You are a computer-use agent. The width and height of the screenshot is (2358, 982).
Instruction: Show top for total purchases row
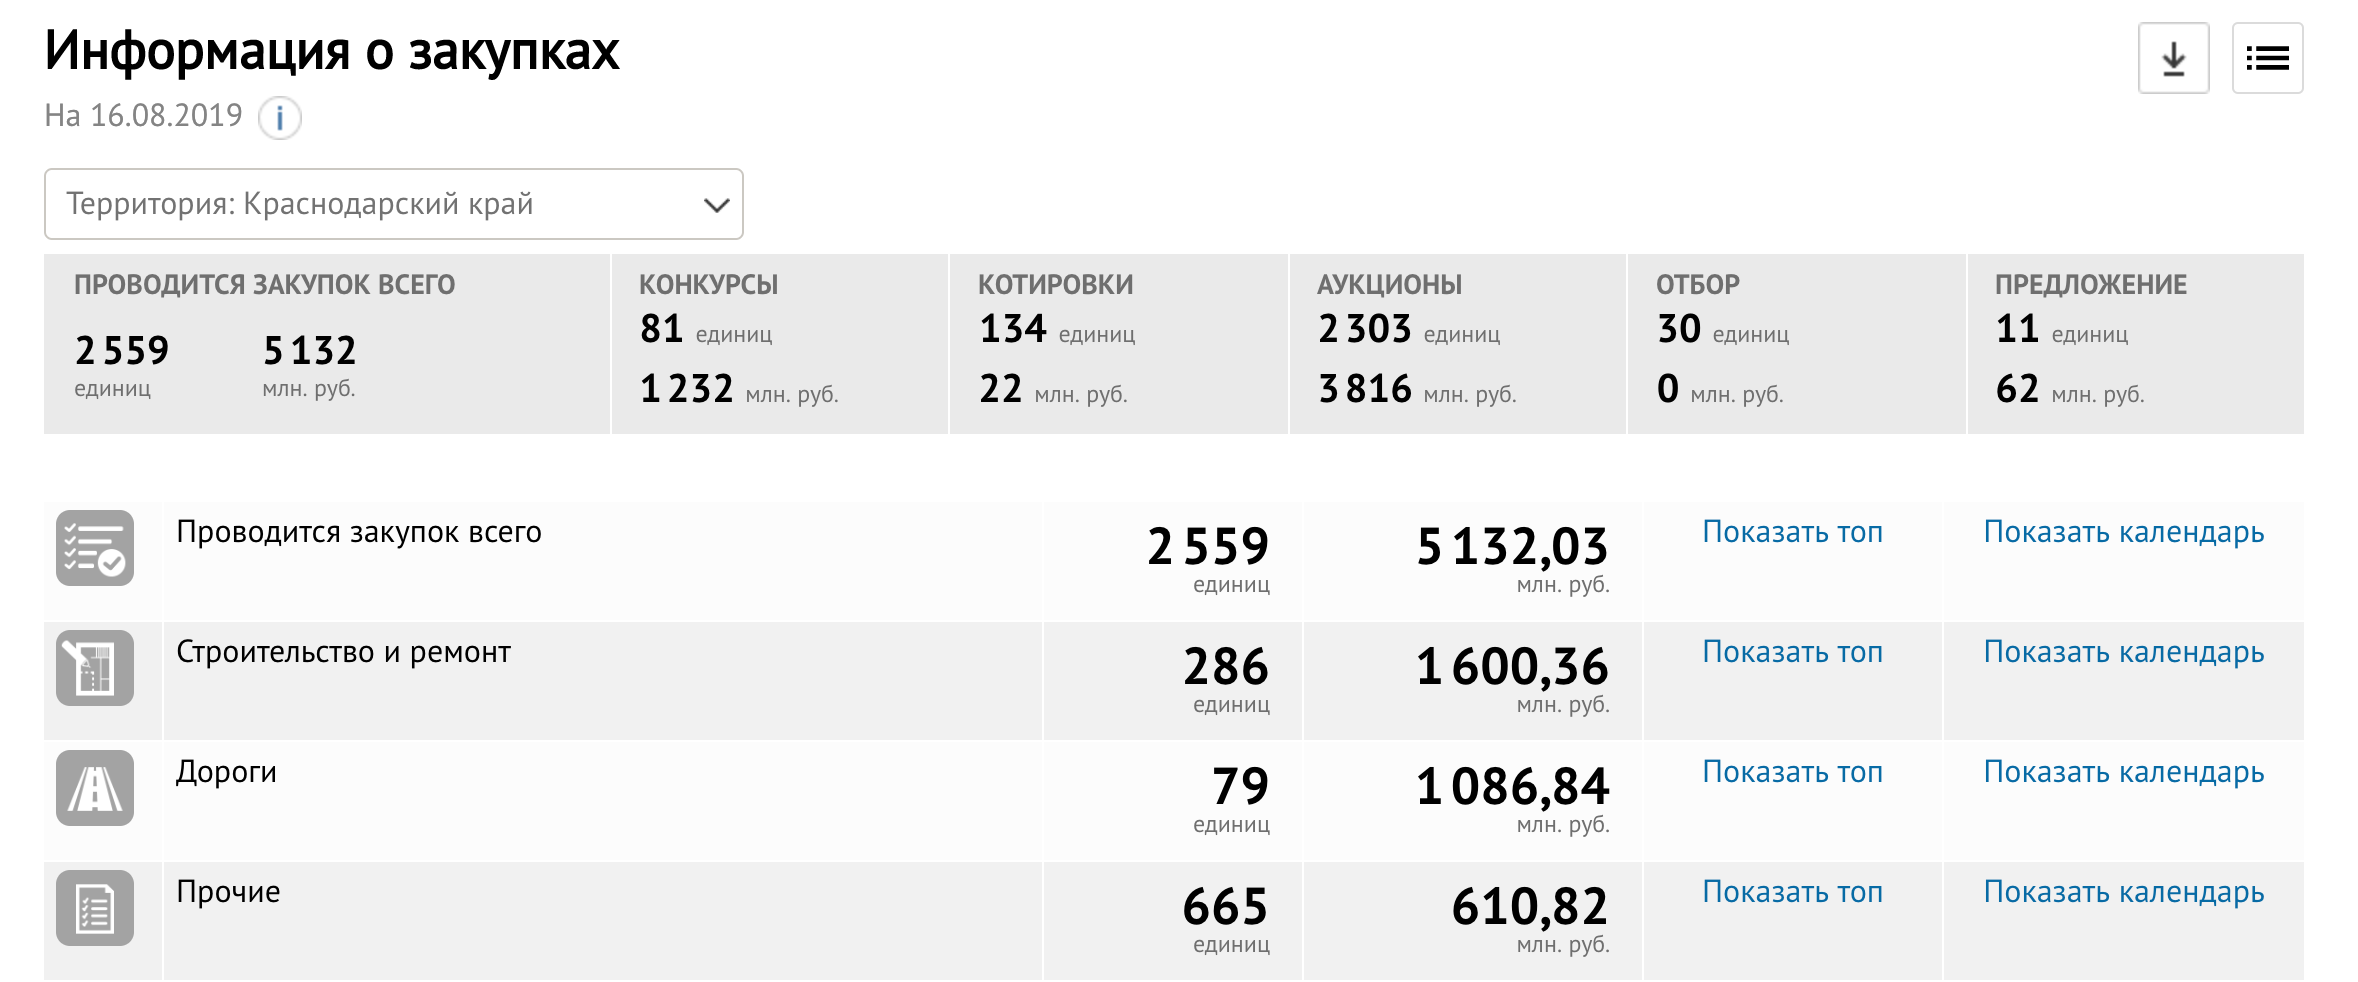click(1792, 532)
